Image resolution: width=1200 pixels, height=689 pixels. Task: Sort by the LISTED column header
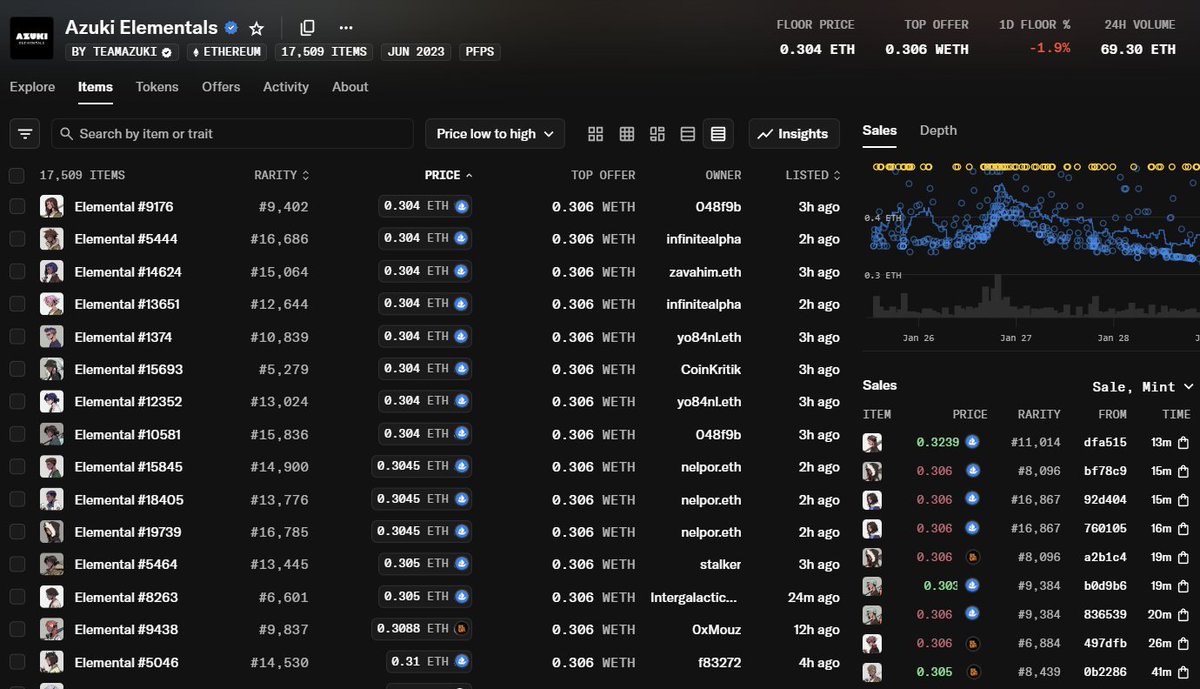(x=812, y=175)
